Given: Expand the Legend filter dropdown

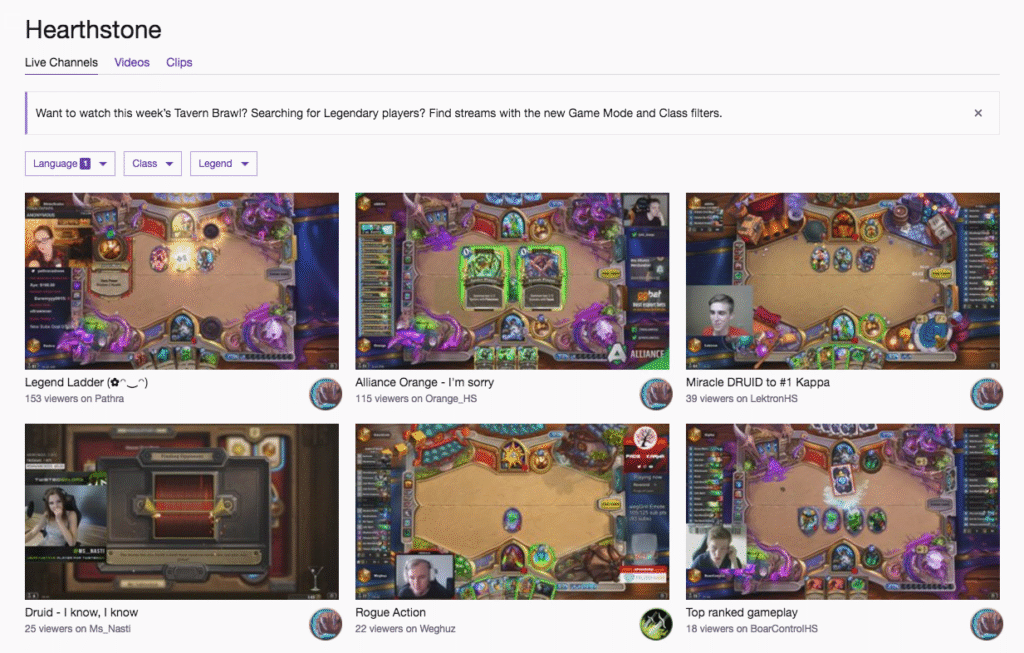Looking at the screenshot, I should pos(223,163).
